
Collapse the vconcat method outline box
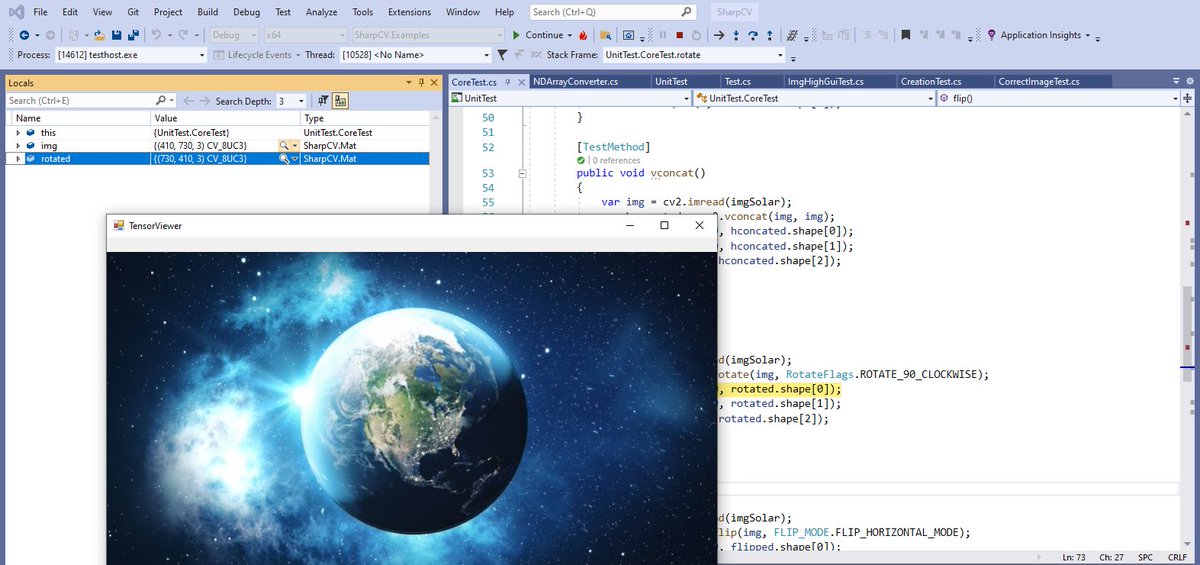521,173
